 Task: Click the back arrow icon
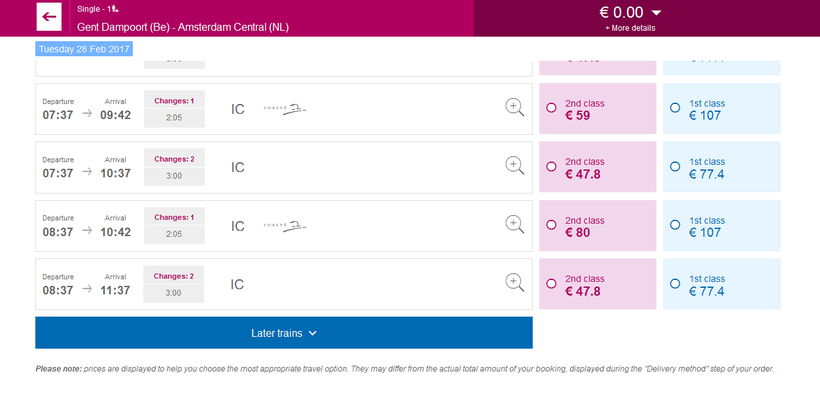49,17
